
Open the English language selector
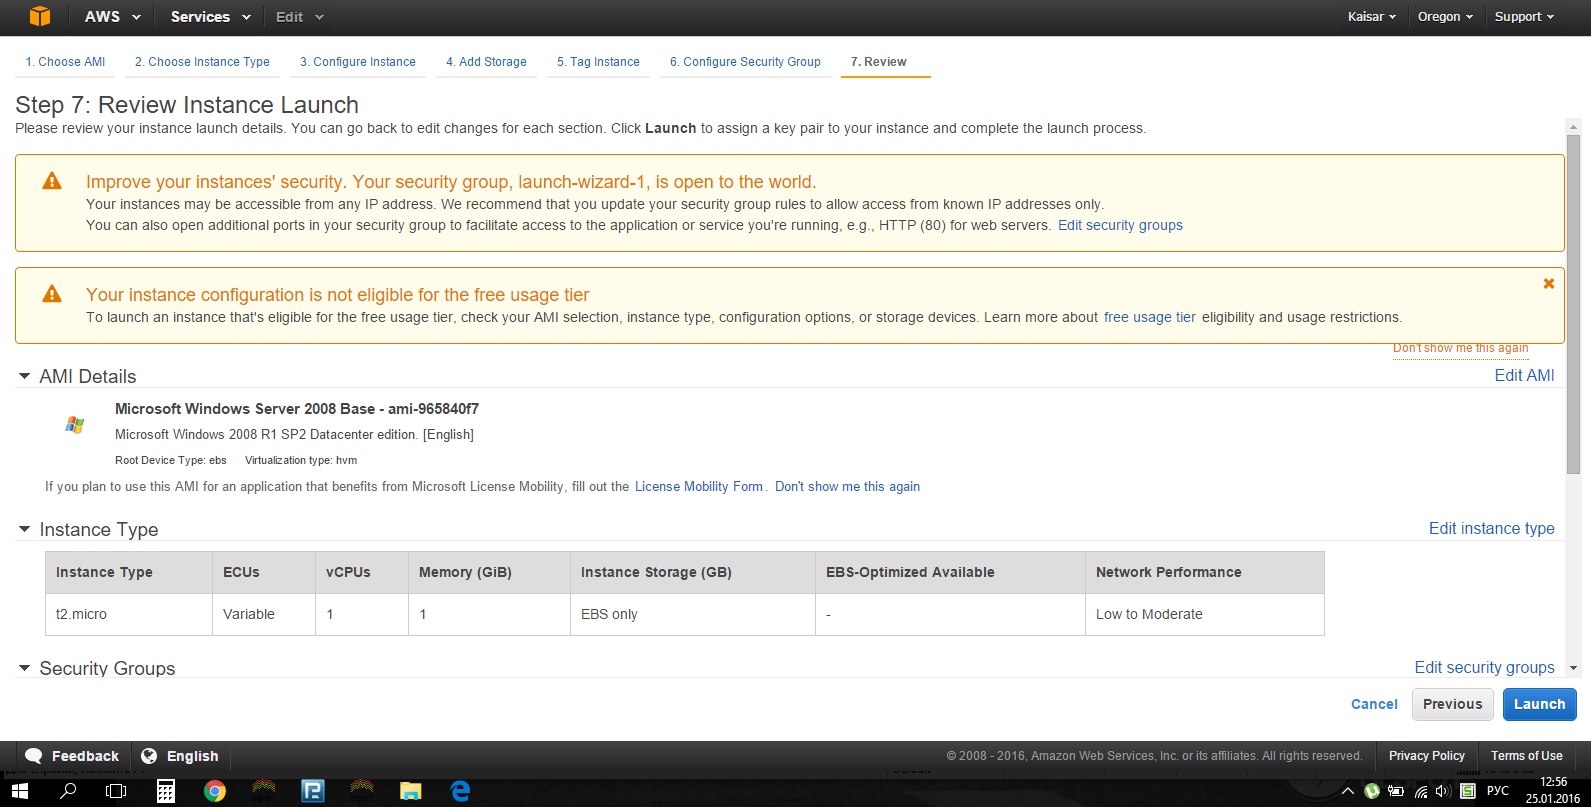[x=180, y=756]
